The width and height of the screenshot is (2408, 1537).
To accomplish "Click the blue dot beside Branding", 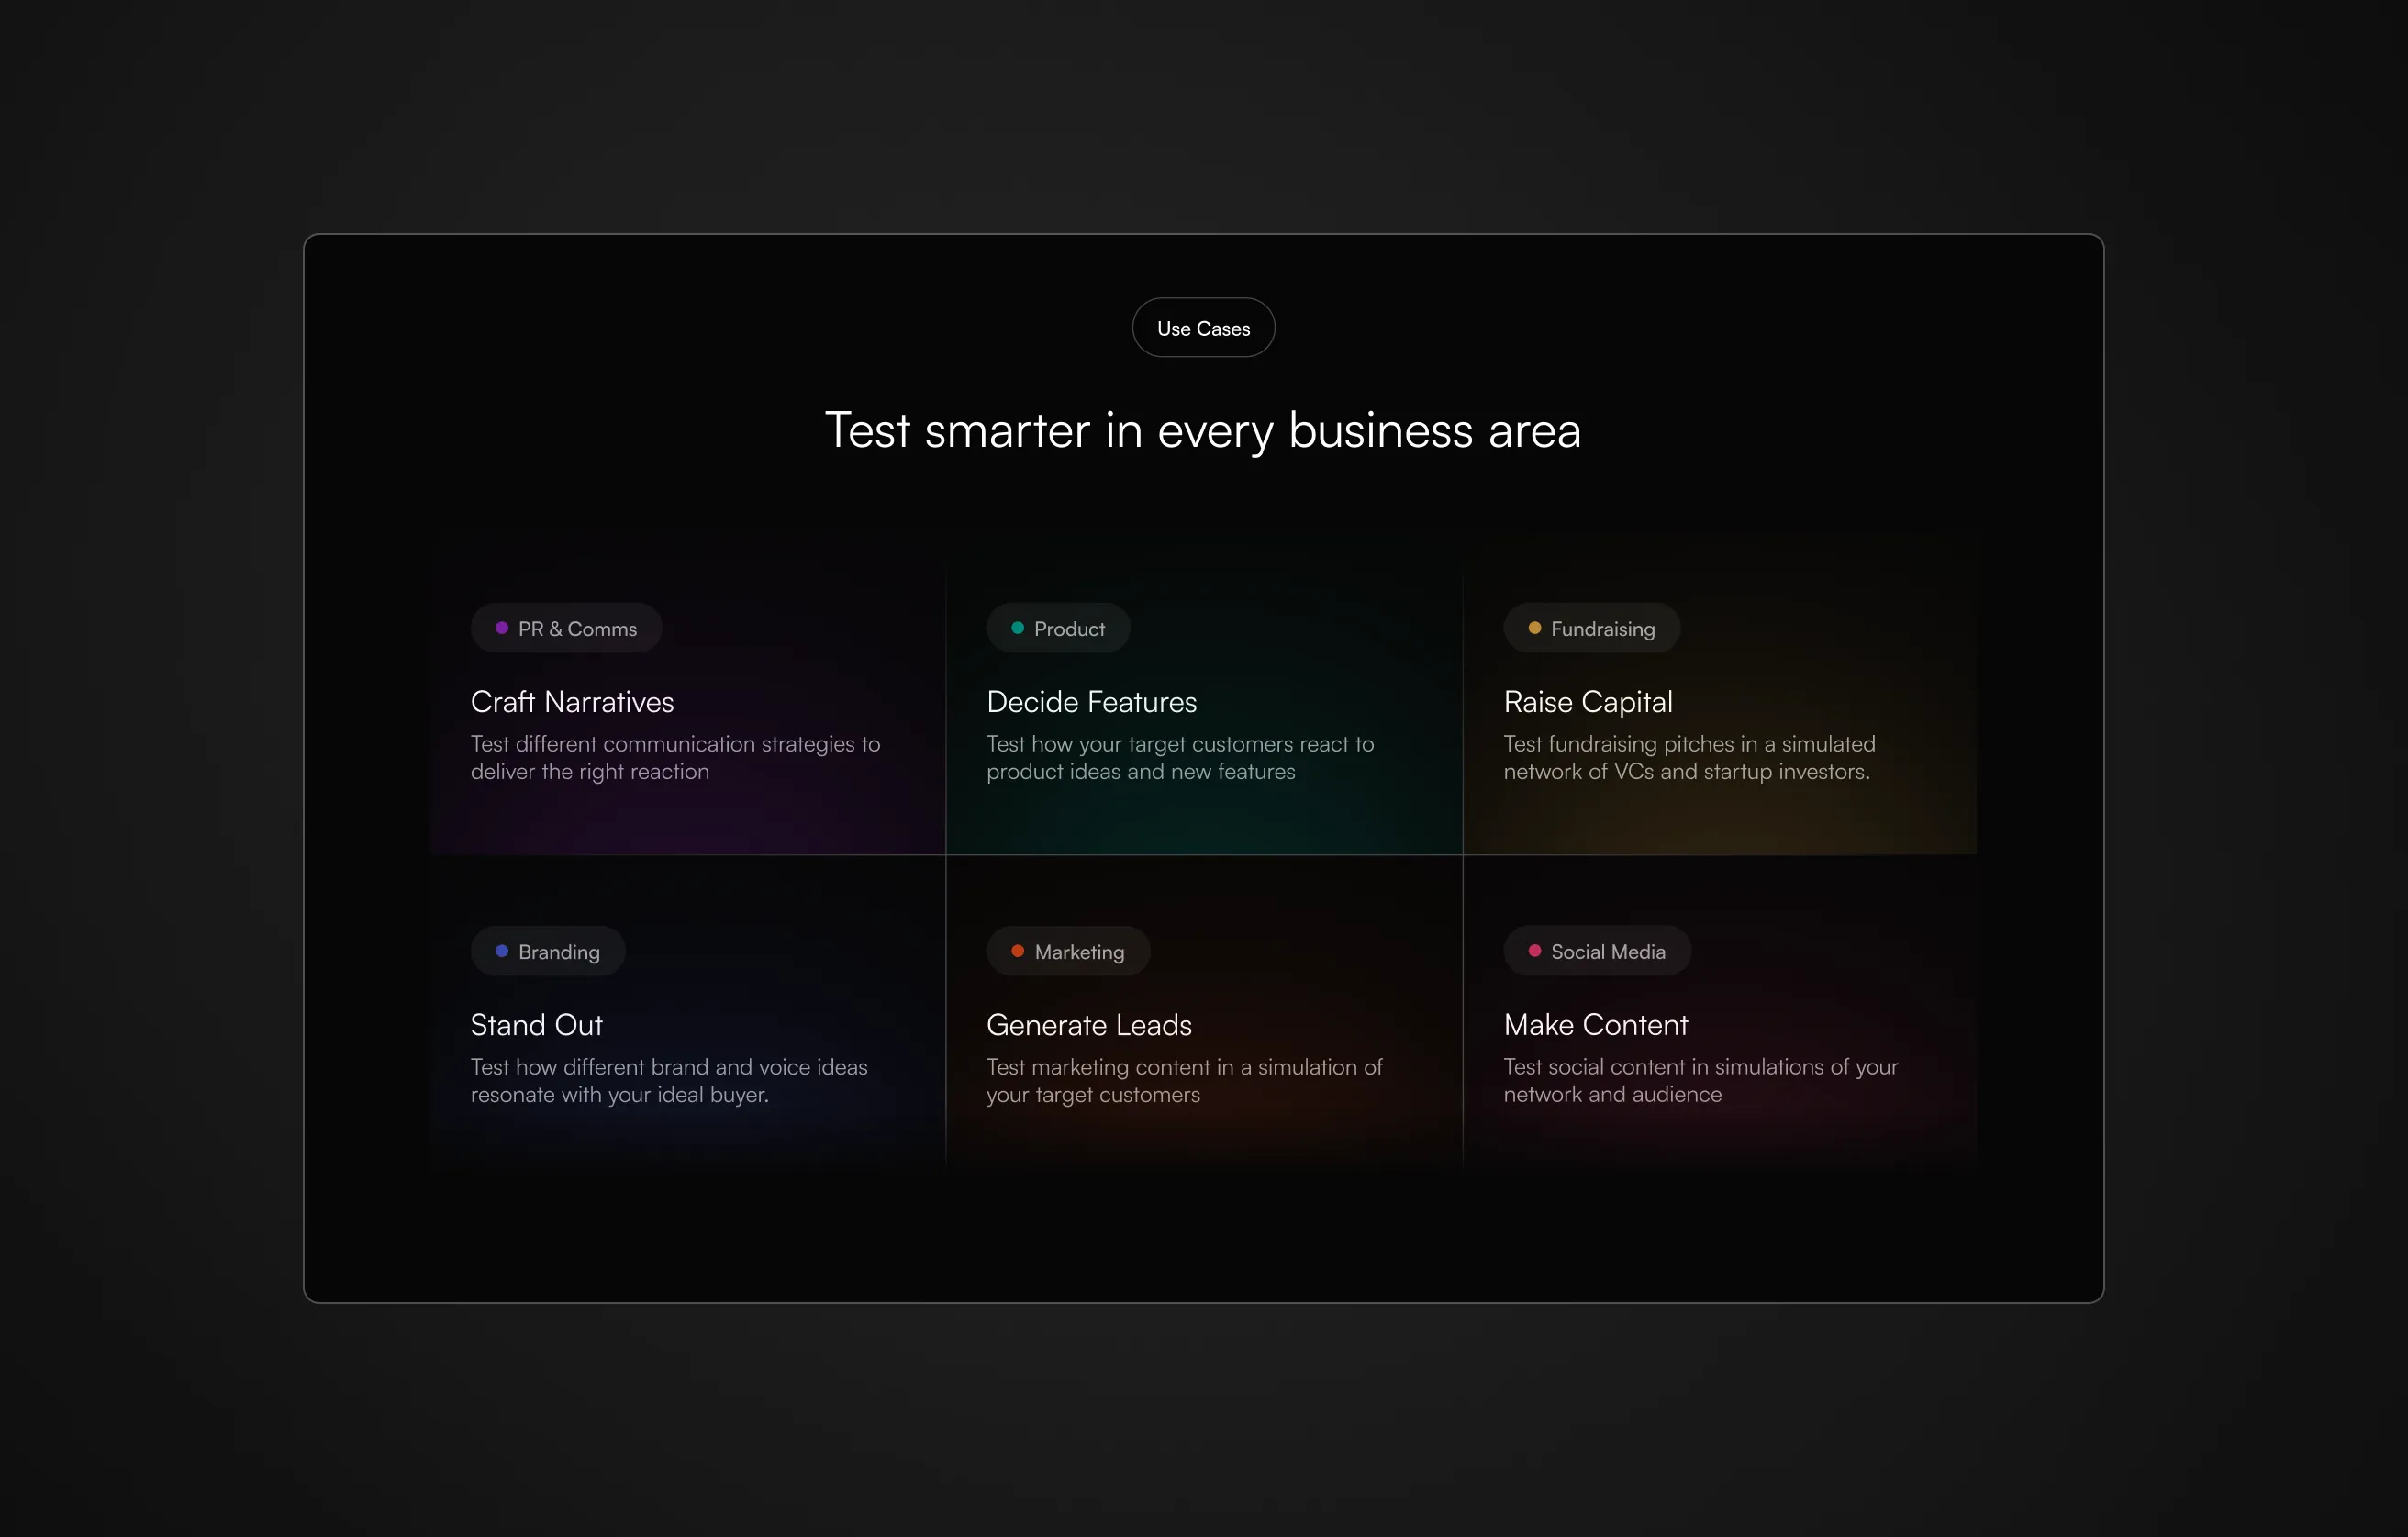I will click(502, 951).
